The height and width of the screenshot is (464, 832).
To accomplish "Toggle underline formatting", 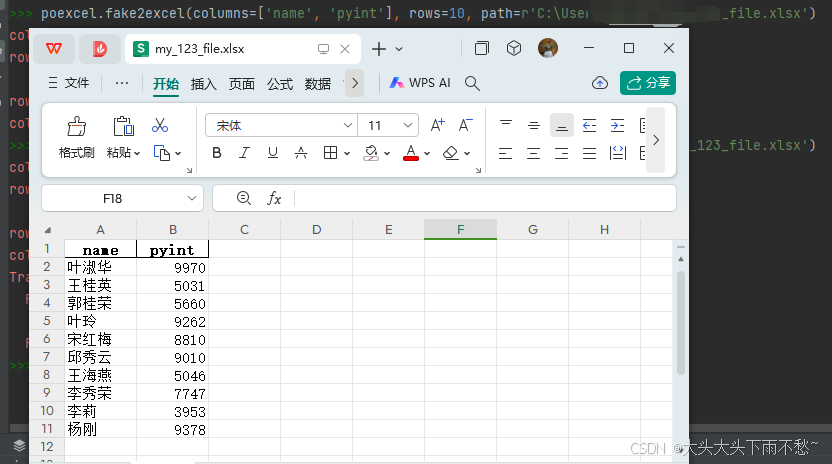I will 273,153.
